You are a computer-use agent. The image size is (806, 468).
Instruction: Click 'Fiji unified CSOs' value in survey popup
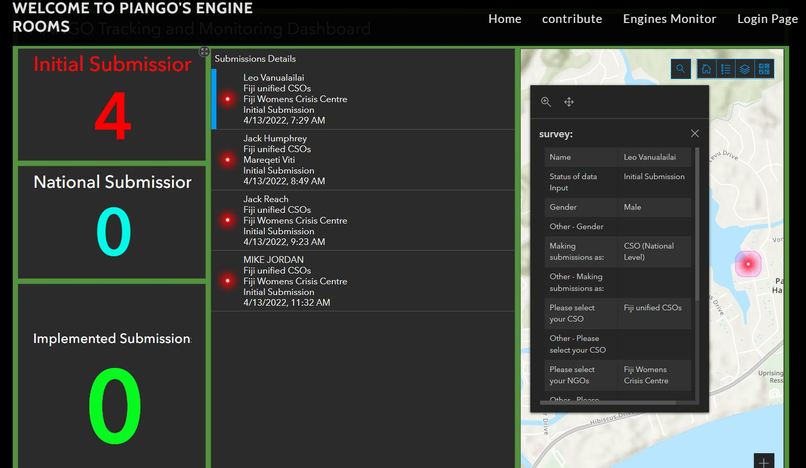653,308
